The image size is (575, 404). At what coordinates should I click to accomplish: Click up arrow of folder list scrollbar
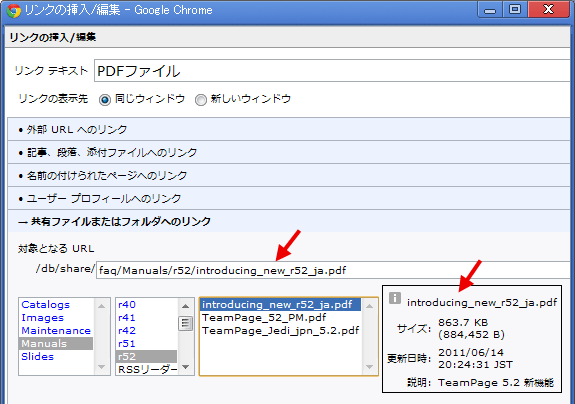click(x=102, y=306)
